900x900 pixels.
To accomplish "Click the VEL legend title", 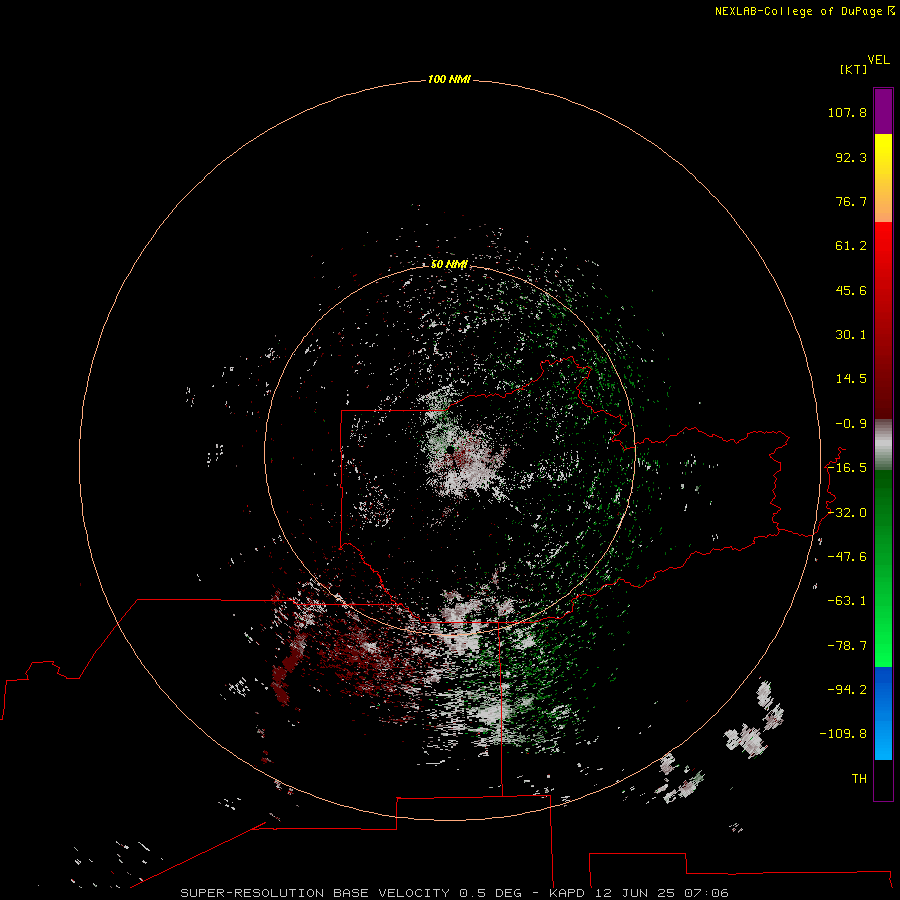I will click(x=879, y=60).
